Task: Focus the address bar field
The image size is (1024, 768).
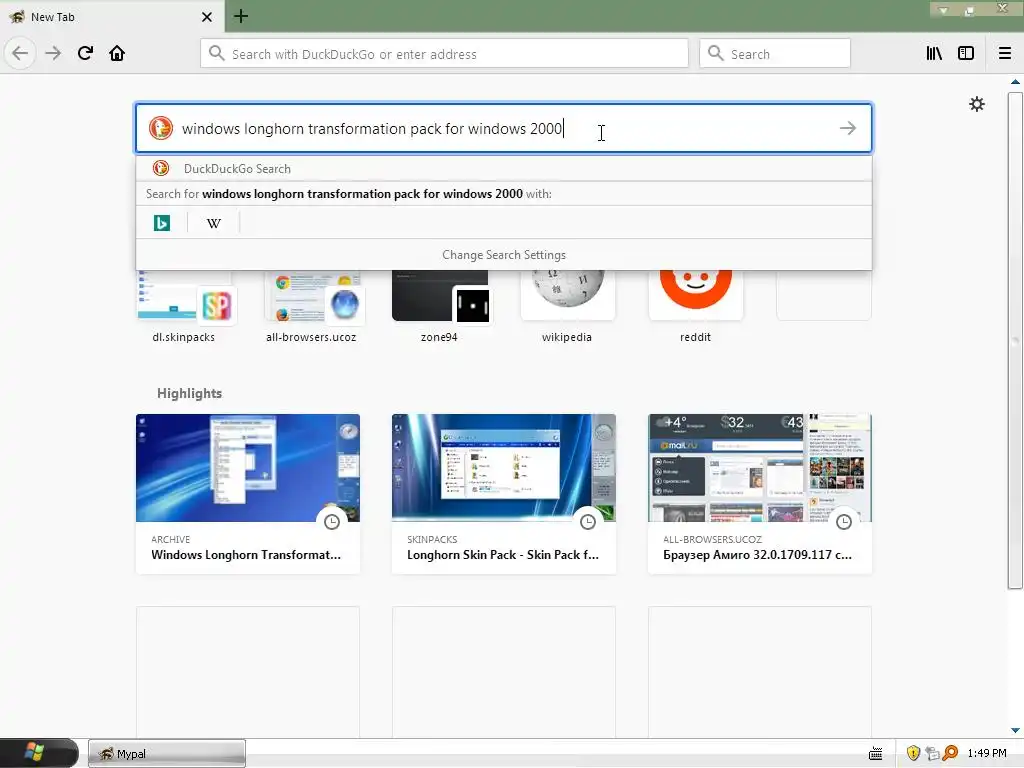Action: pyautogui.click(x=444, y=54)
